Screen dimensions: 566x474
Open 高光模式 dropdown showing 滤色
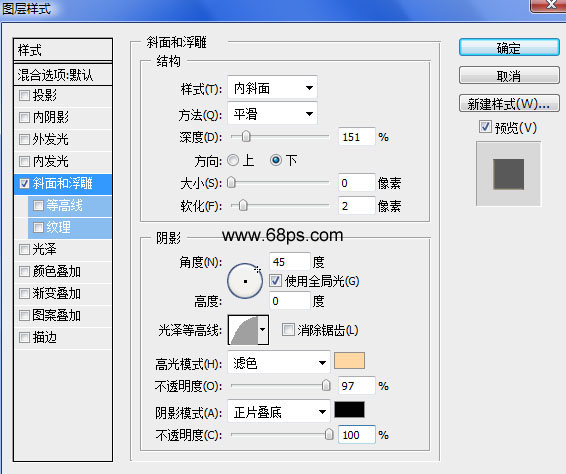pyautogui.click(x=279, y=362)
